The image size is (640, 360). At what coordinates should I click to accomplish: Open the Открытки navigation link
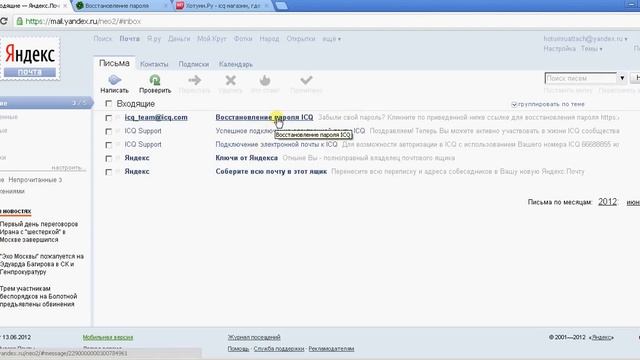pyautogui.click(x=301, y=39)
